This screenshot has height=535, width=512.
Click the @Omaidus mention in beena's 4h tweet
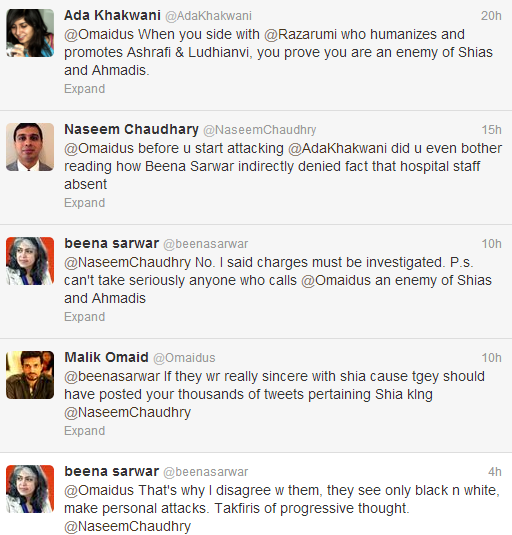click(x=99, y=490)
